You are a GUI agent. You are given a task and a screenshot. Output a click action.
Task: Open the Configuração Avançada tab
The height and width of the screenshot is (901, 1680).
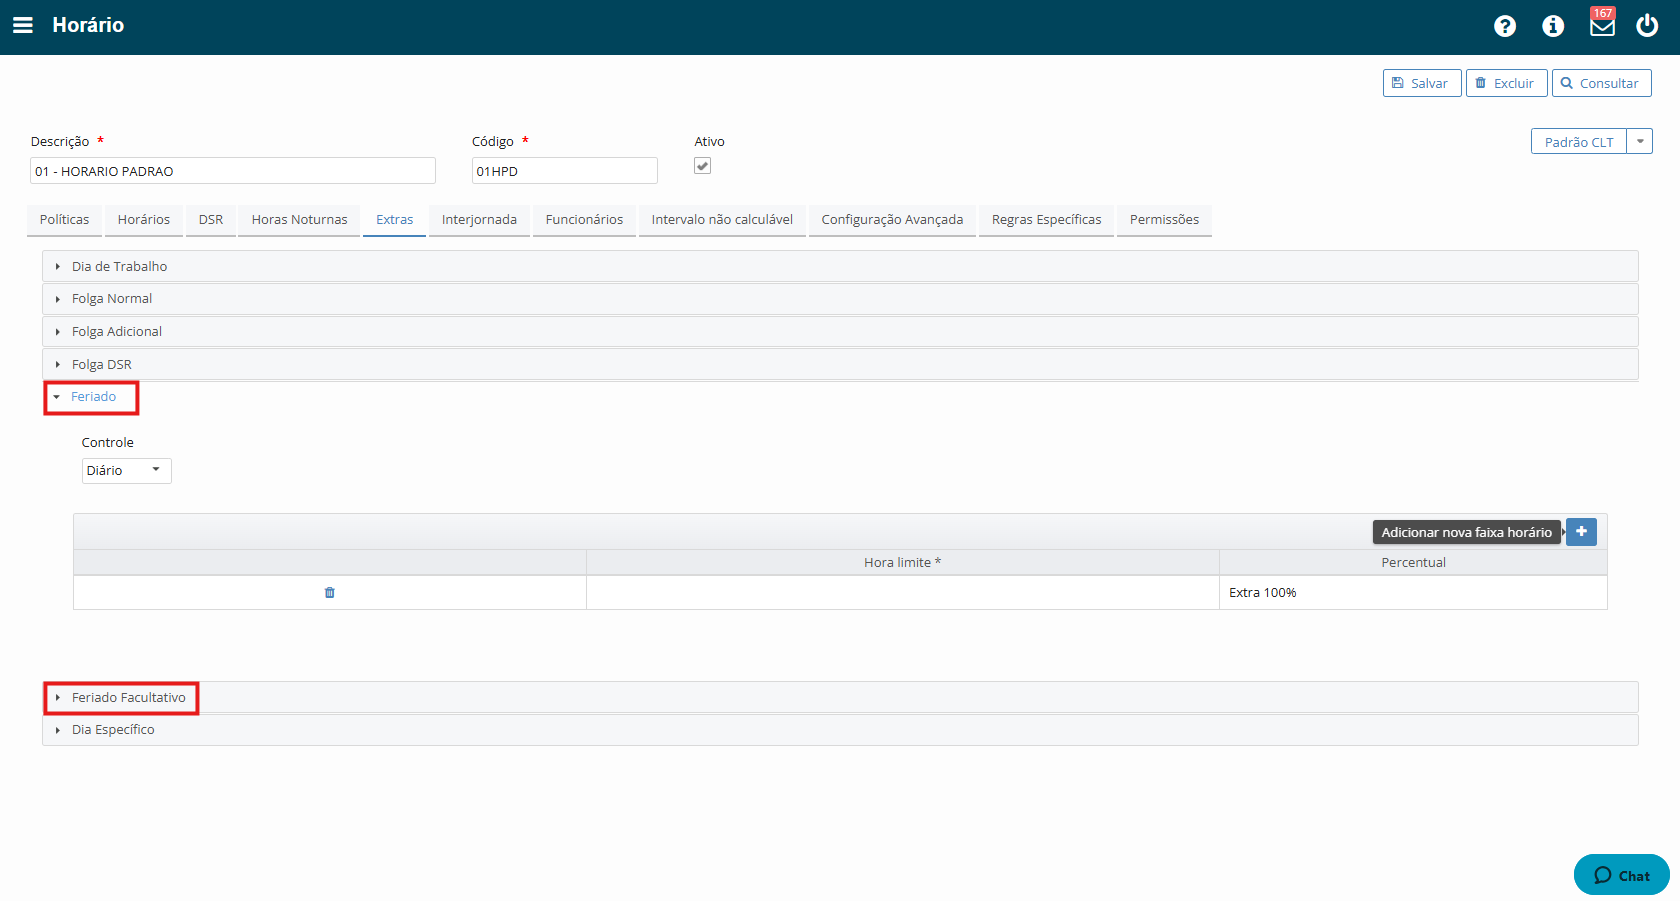(893, 220)
